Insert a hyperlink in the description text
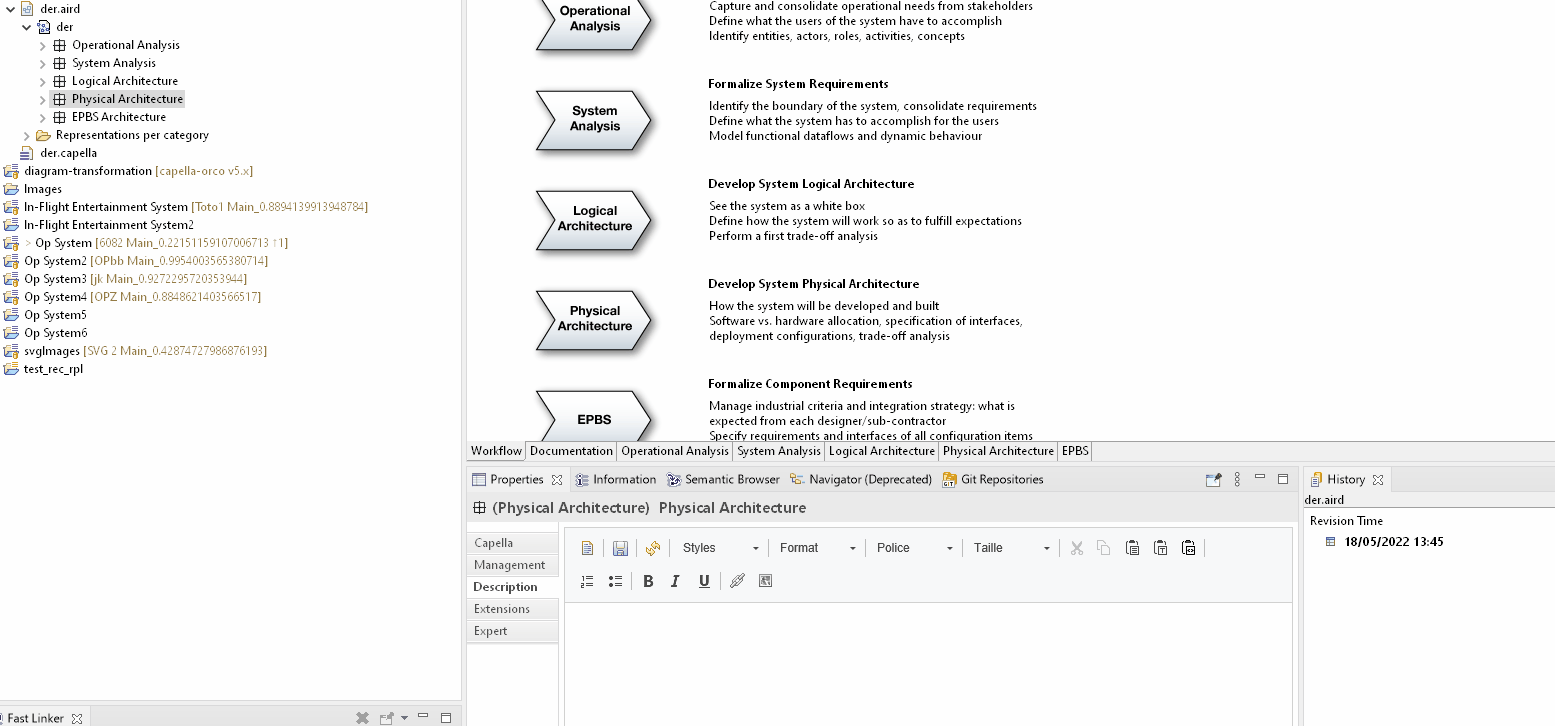Viewport: 1555px width, 726px height. pyautogui.click(x=737, y=581)
